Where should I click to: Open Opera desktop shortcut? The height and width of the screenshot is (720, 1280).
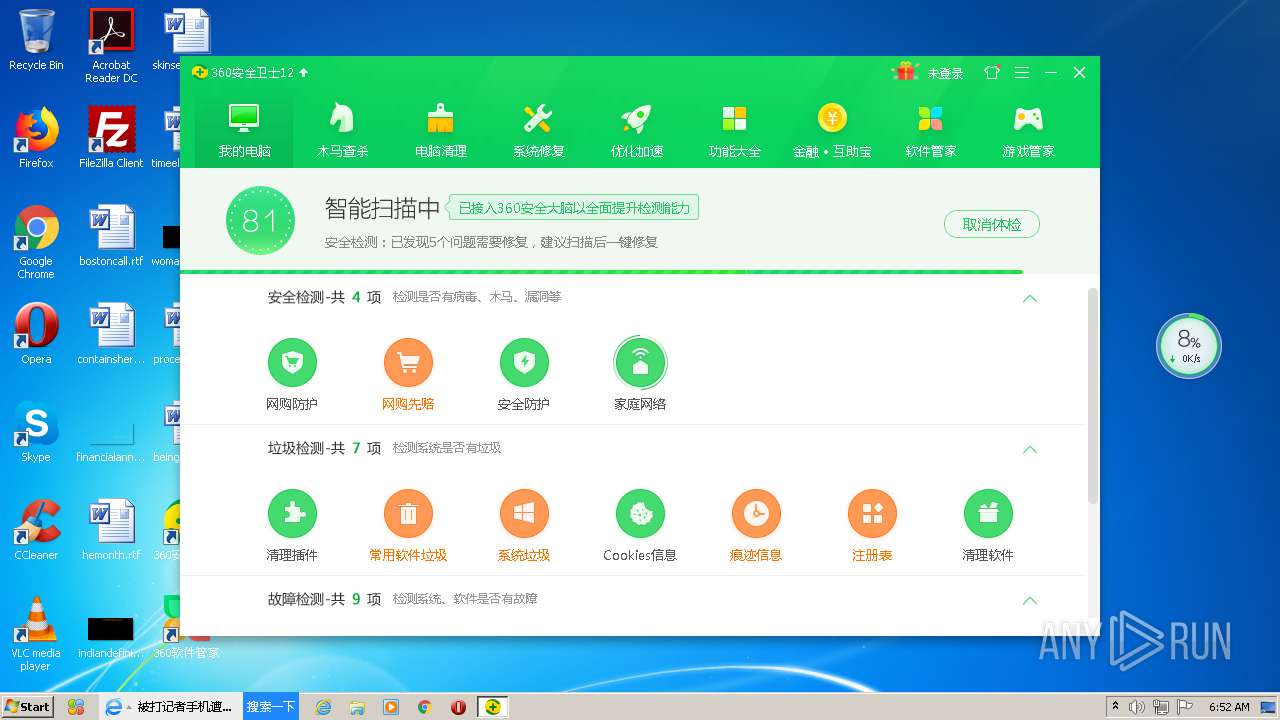(x=36, y=333)
